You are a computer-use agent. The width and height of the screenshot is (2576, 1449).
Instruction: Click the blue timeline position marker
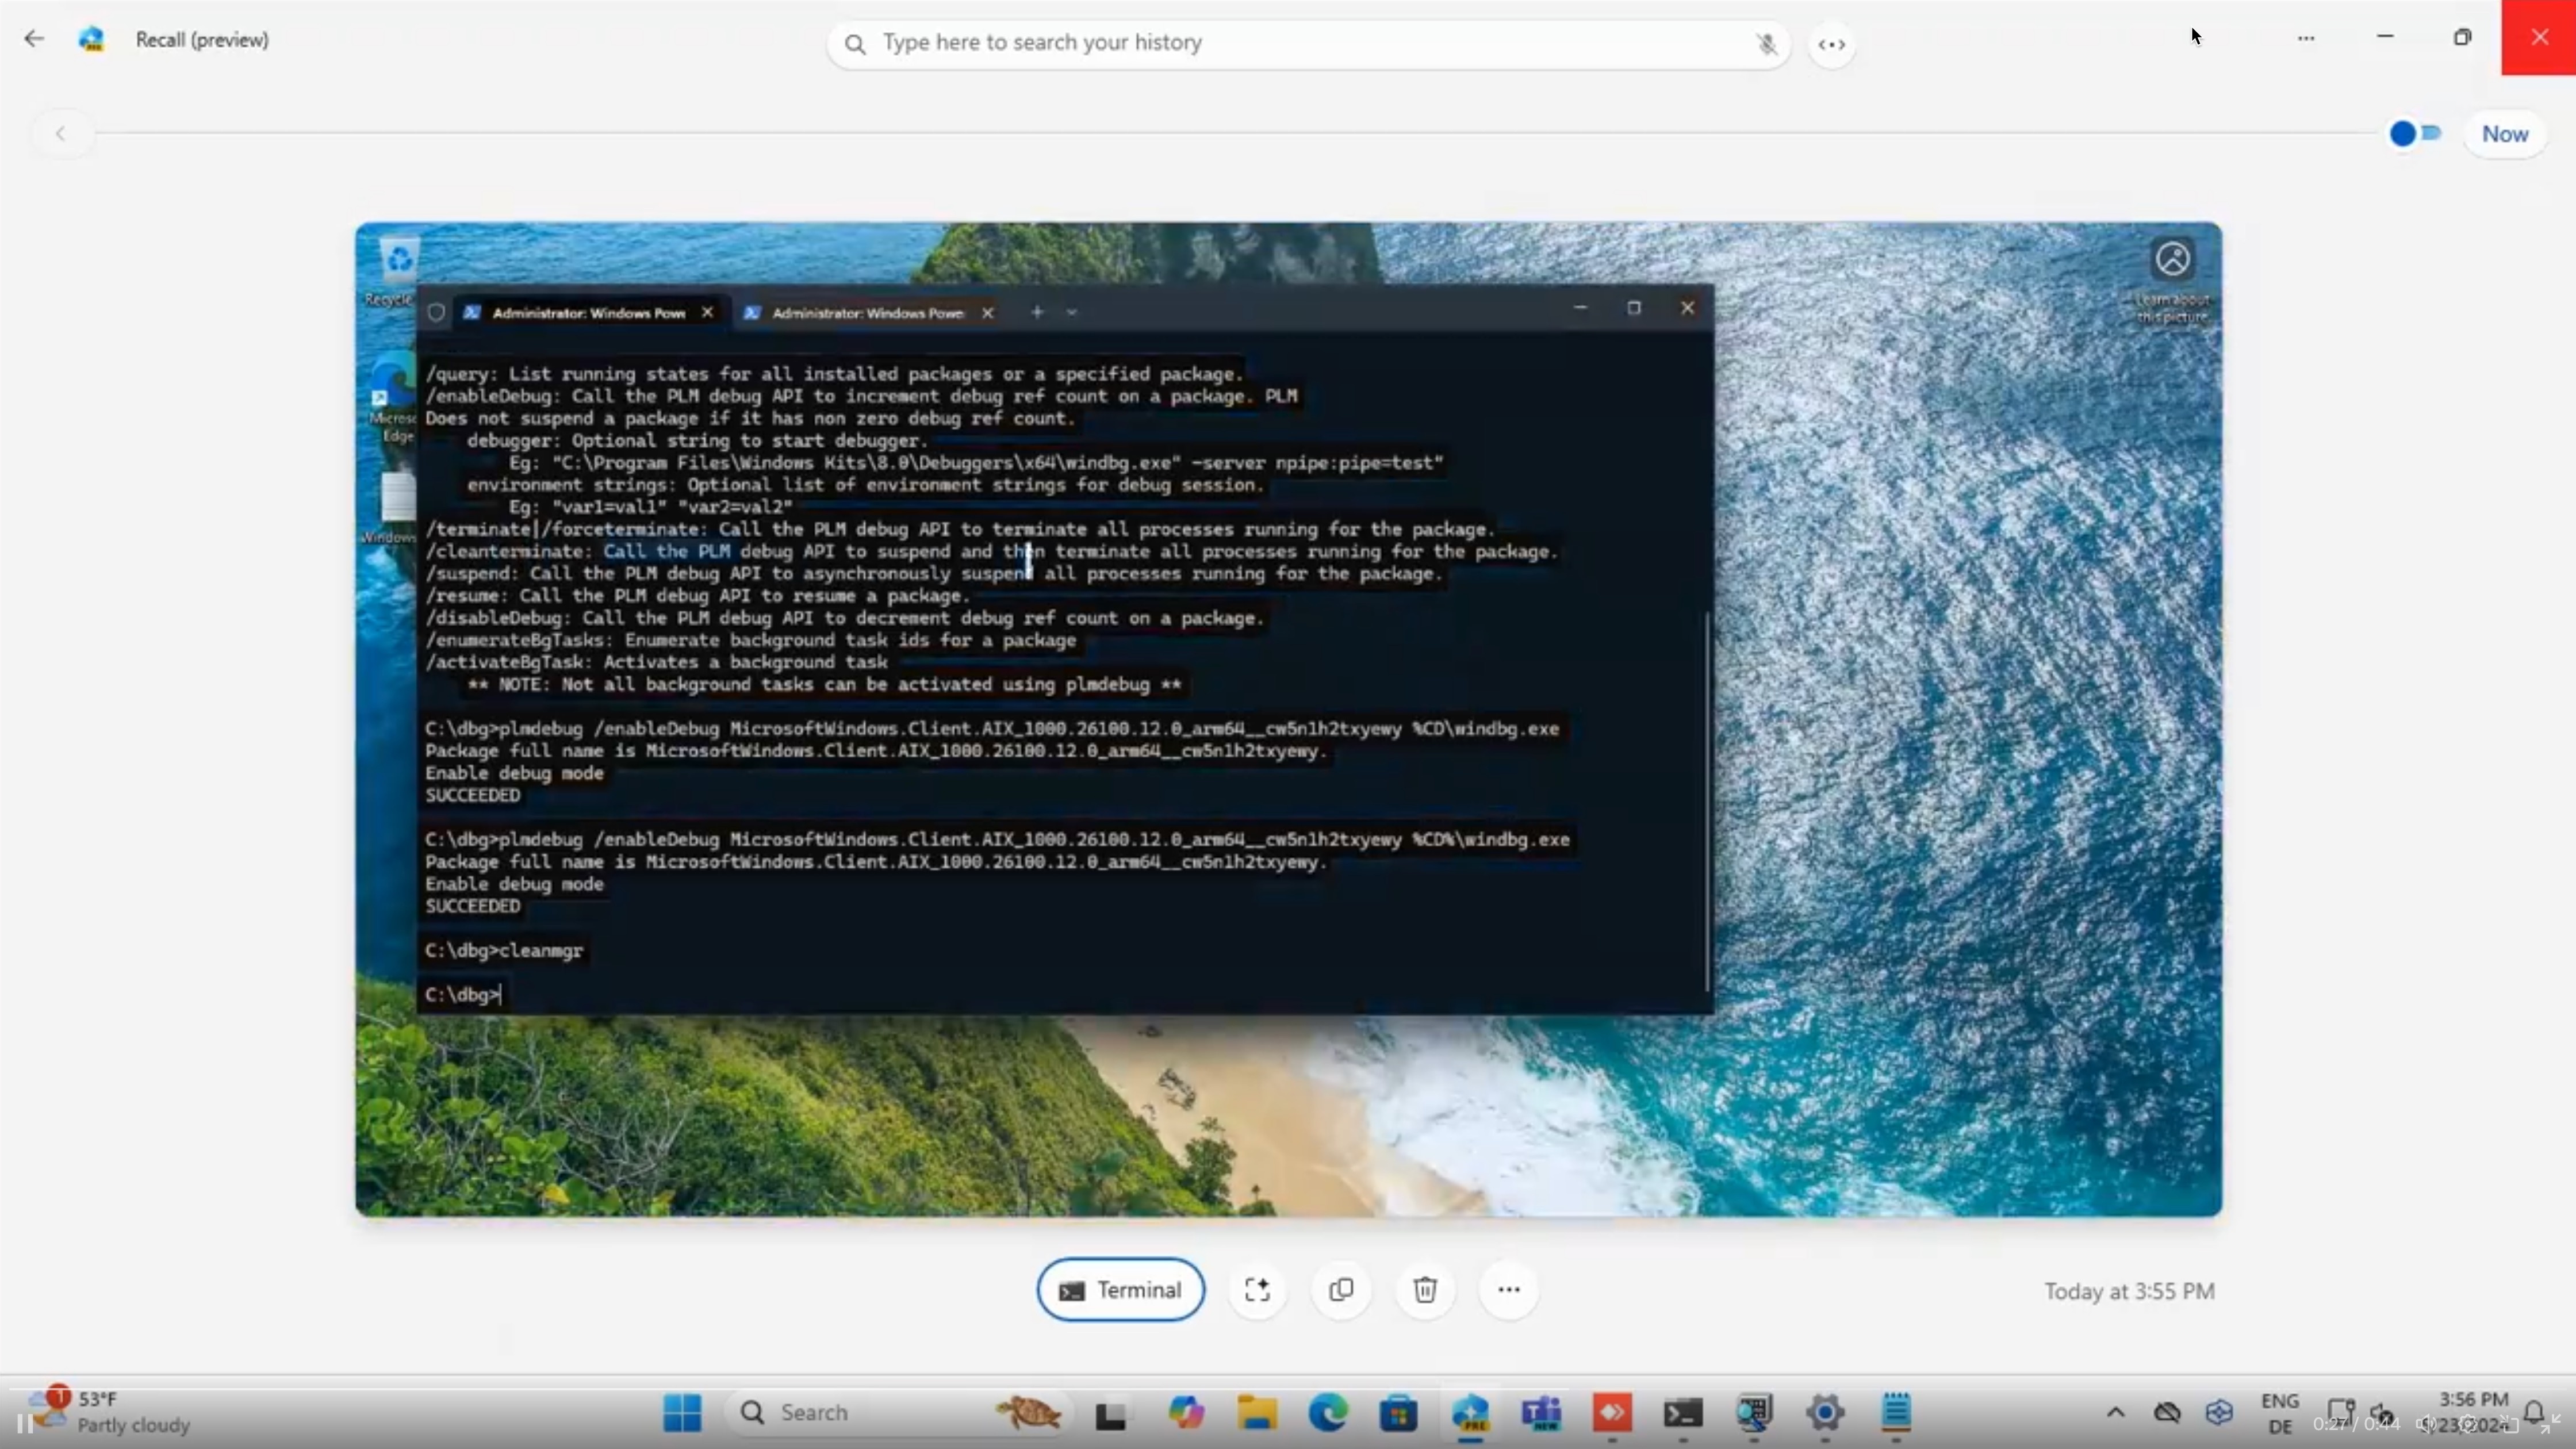[x=2402, y=133]
